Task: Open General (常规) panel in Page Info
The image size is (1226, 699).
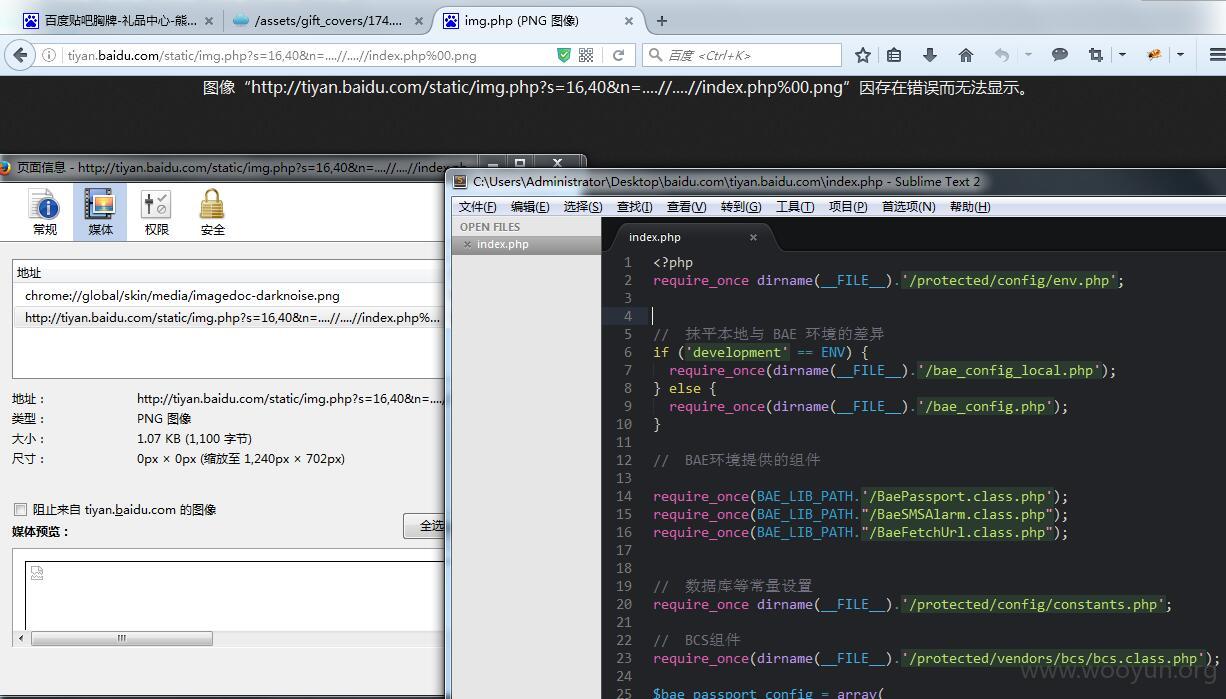Action: click(x=45, y=212)
